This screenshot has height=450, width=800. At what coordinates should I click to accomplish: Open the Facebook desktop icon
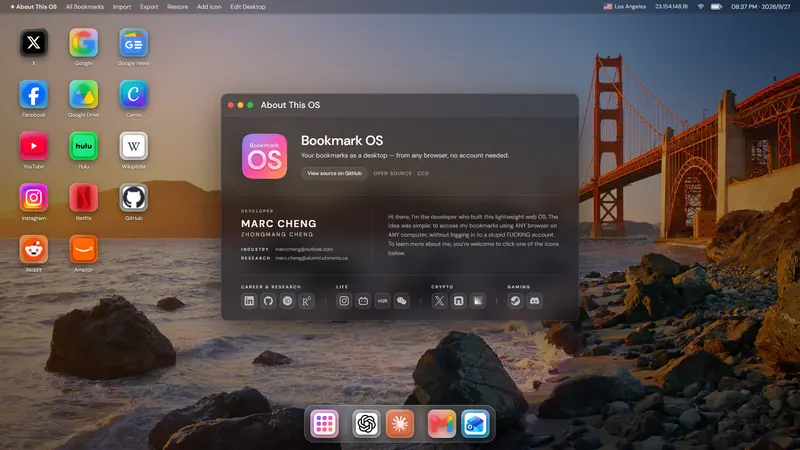(x=34, y=94)
